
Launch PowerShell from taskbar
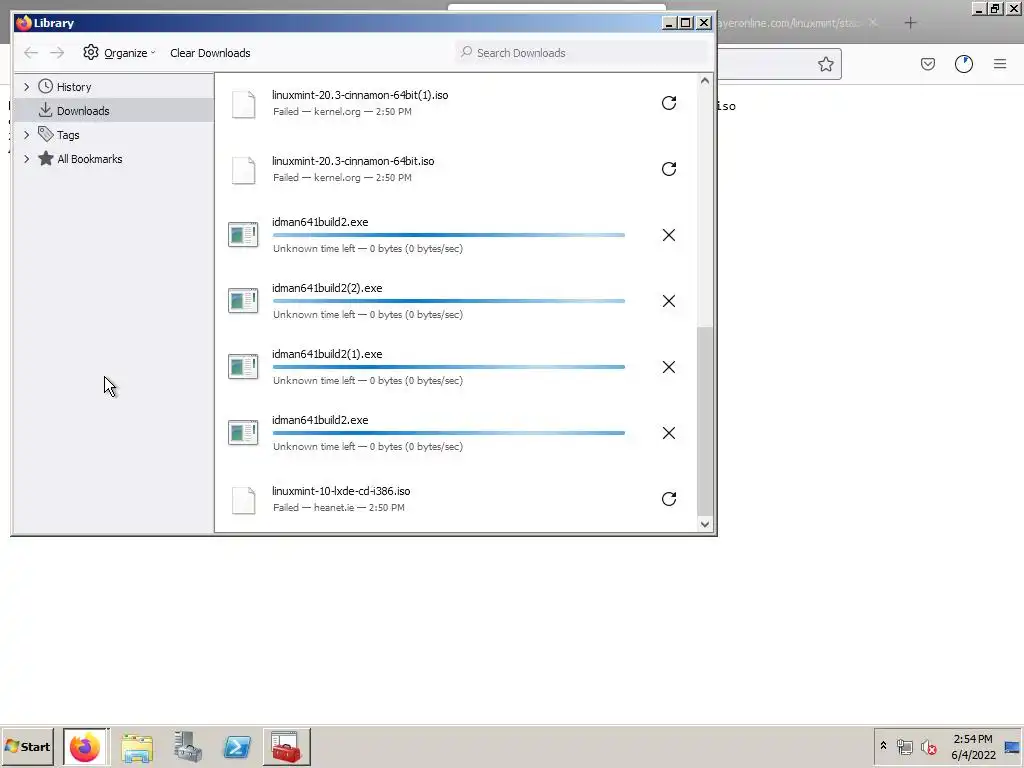[x=237, y=747]
